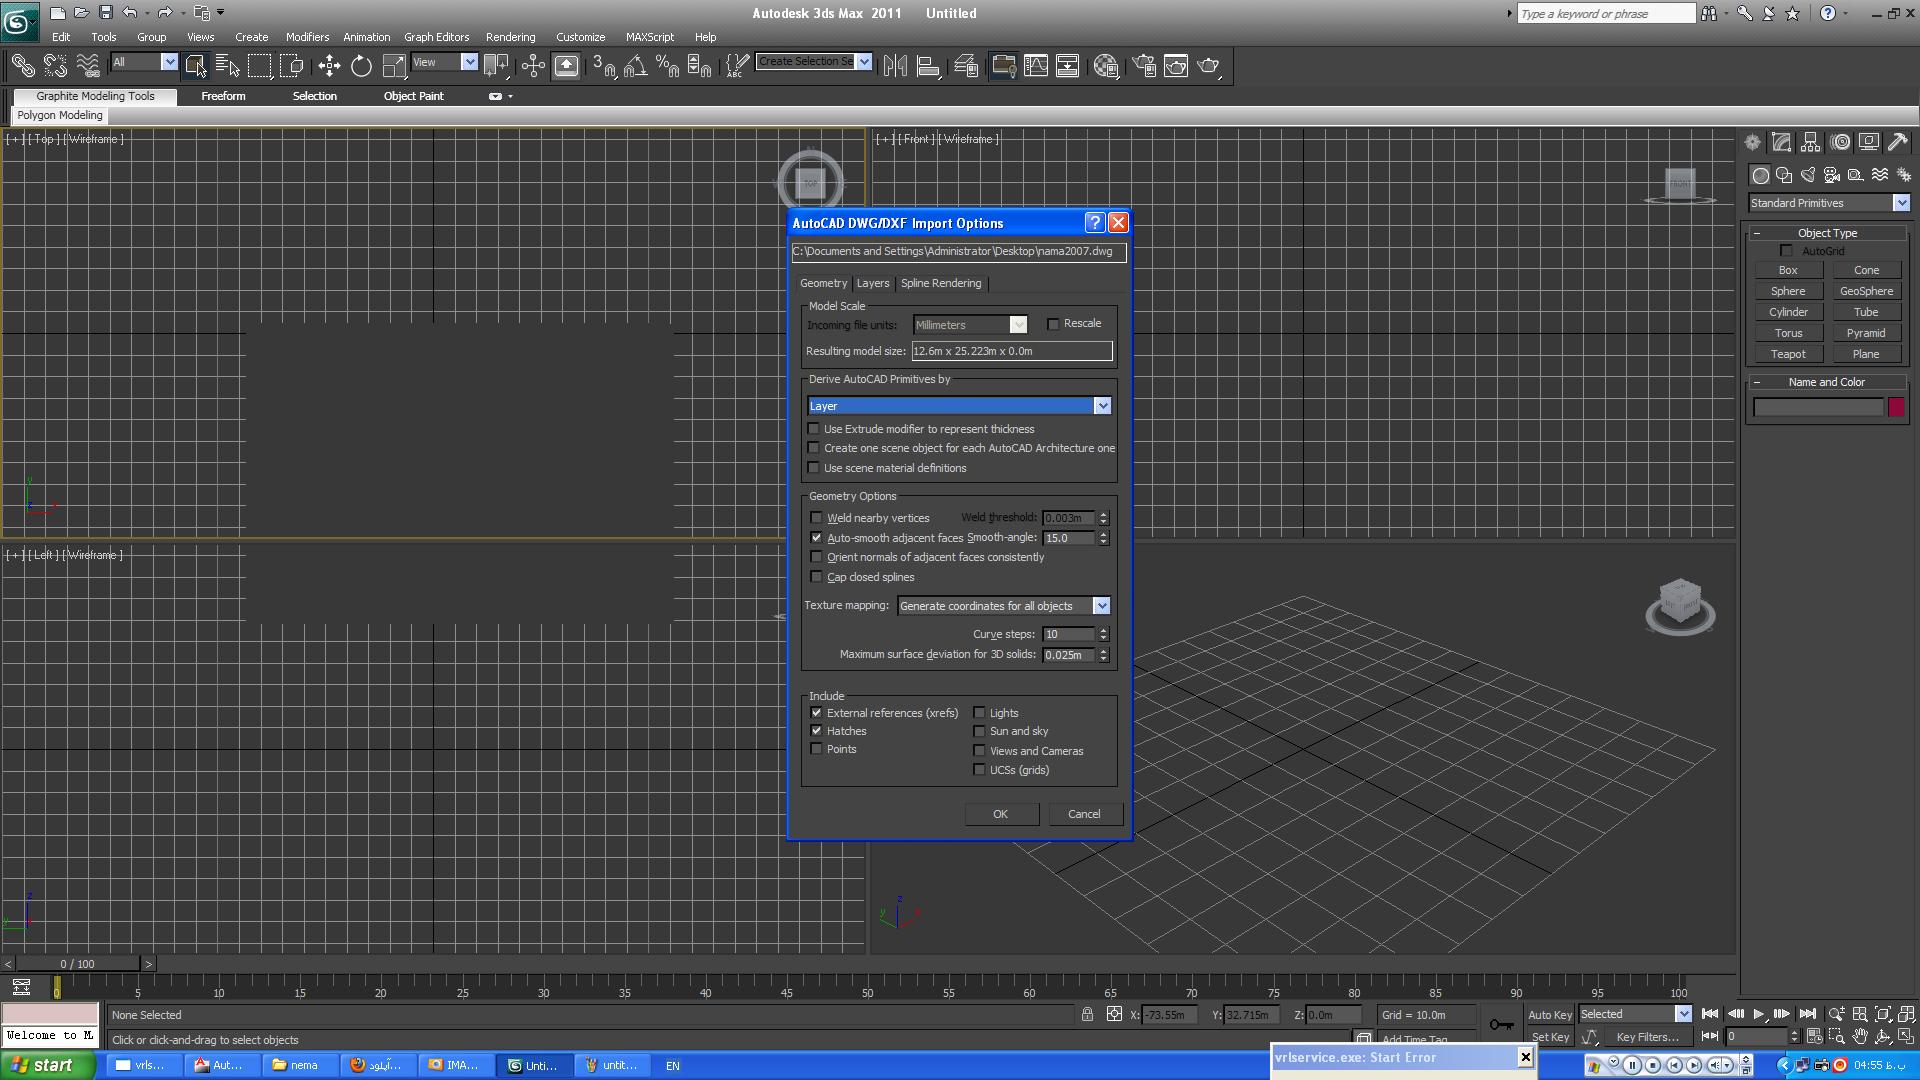Open Derive AutoCAD Primitives Layer dropdown
The image size is (1920, 1080).
1102,406
